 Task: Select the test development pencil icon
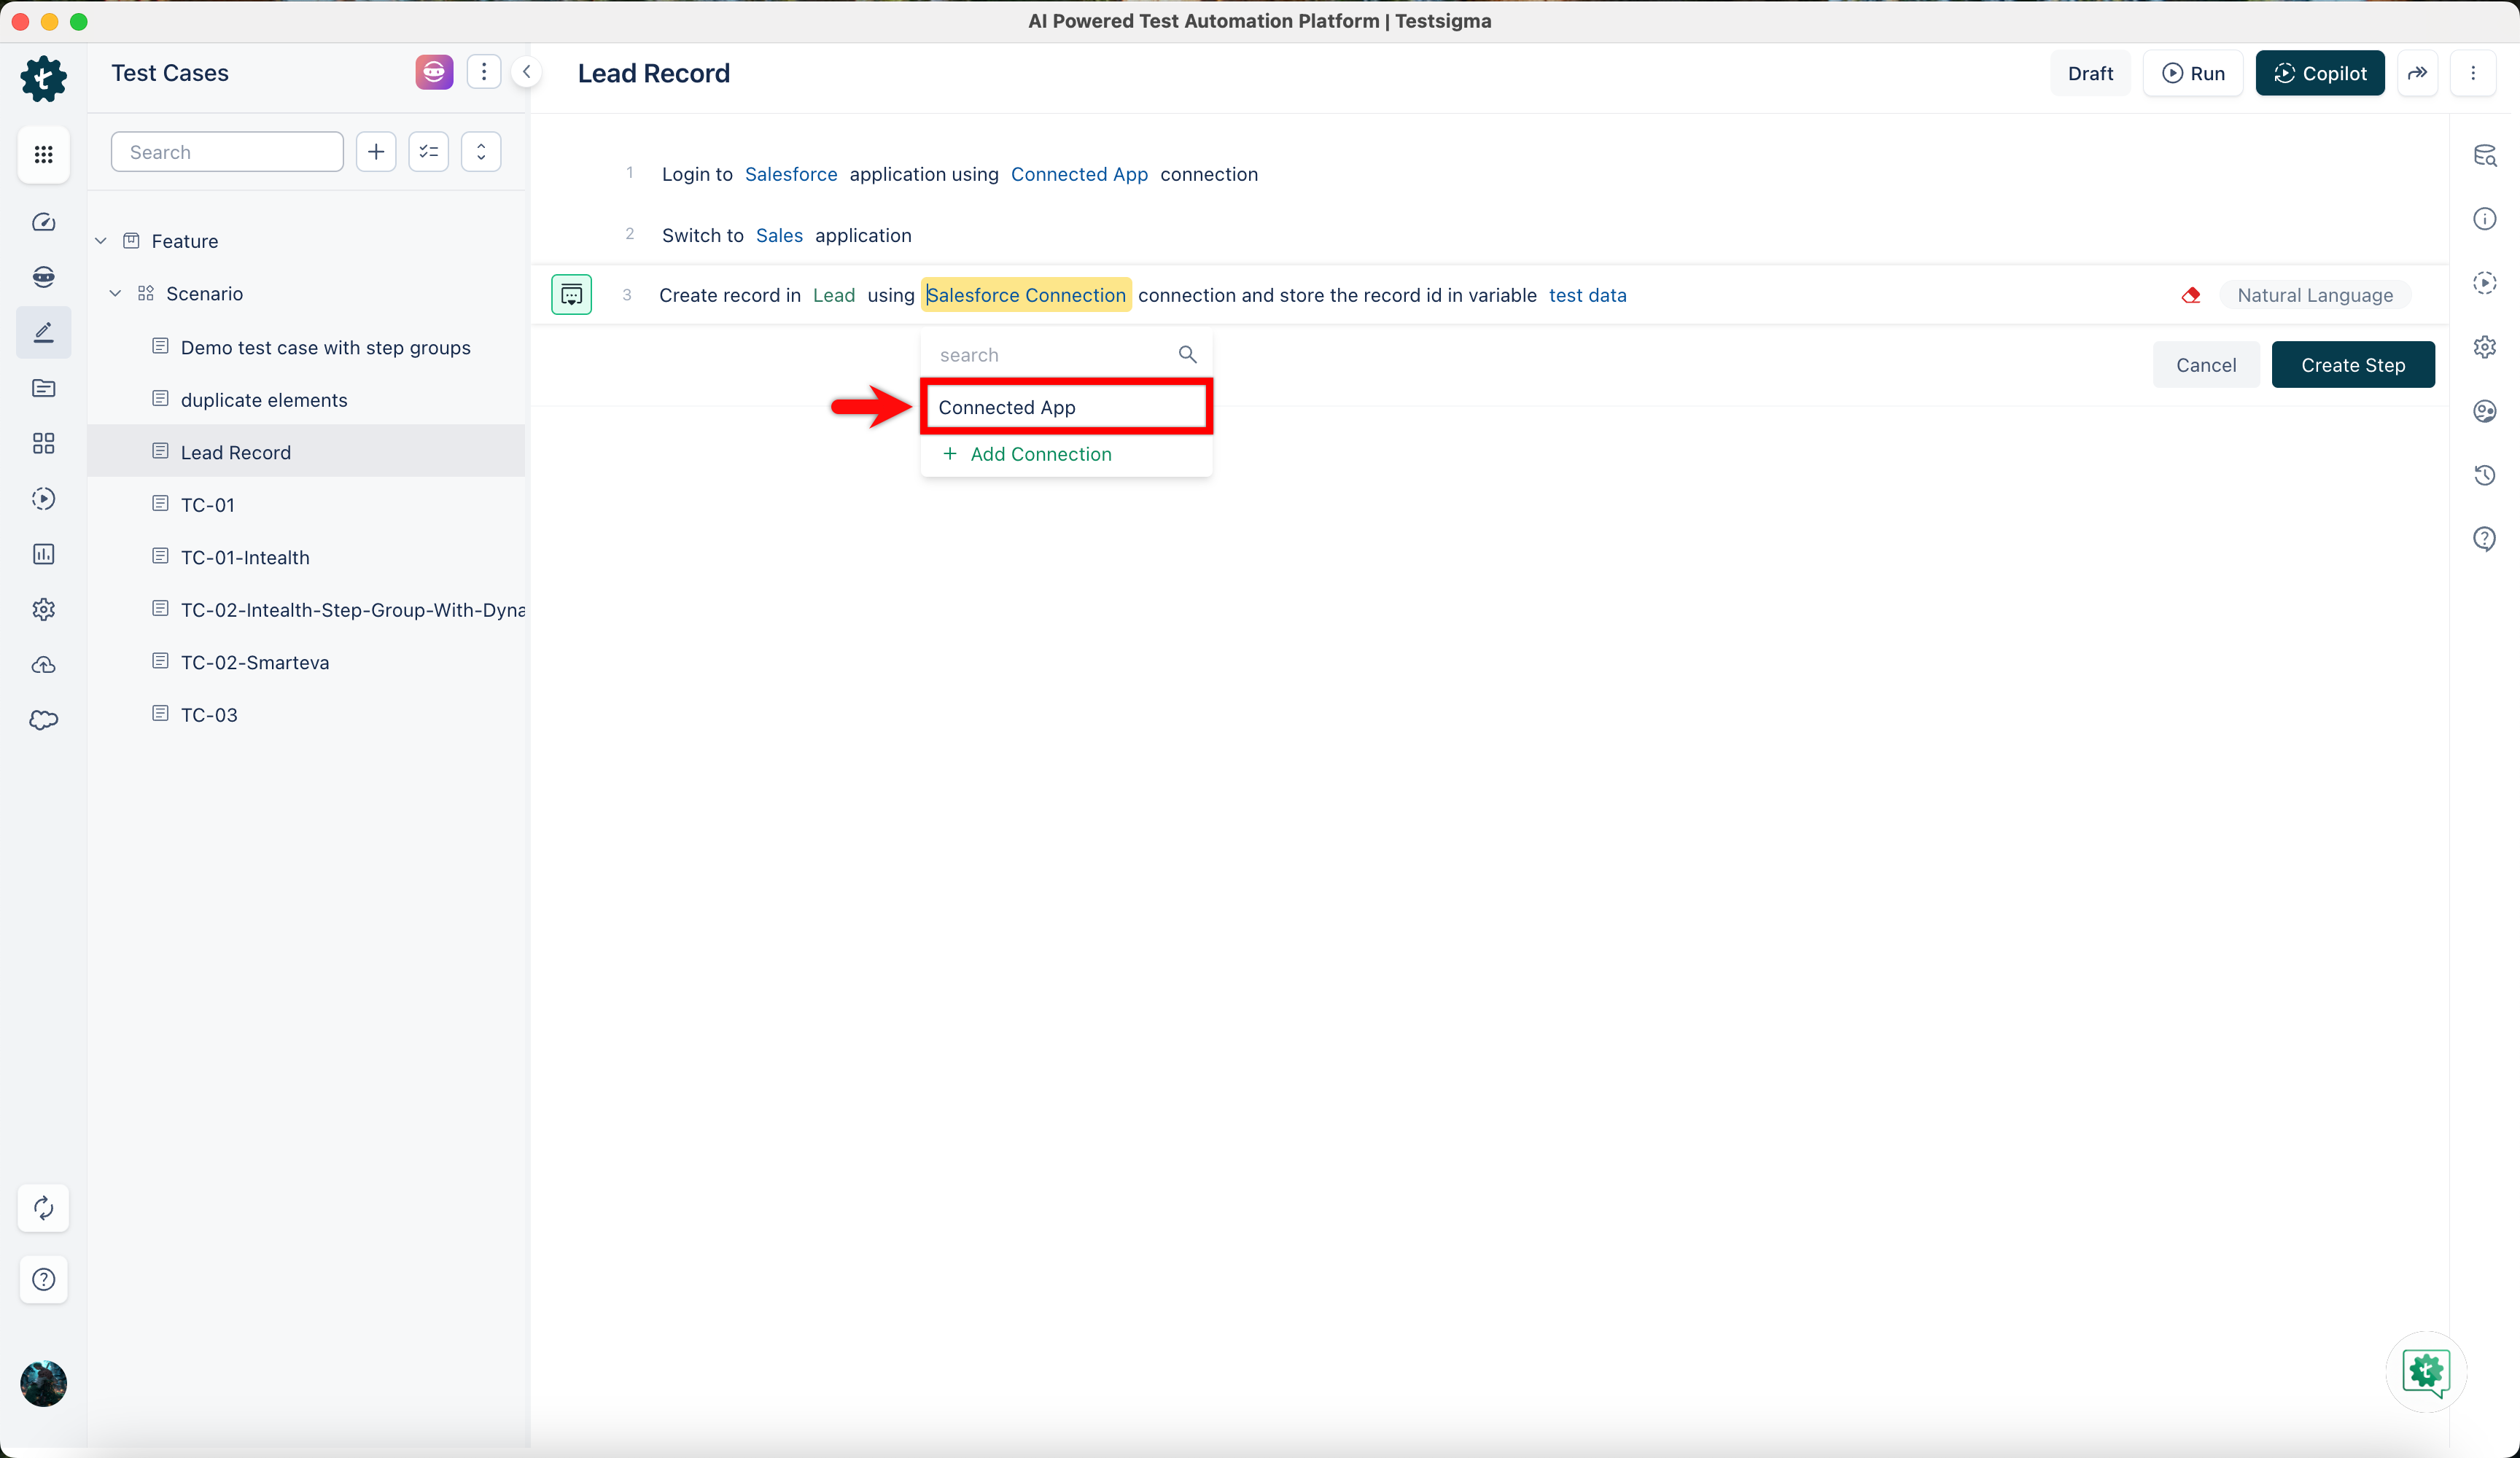tap(43, 332)
